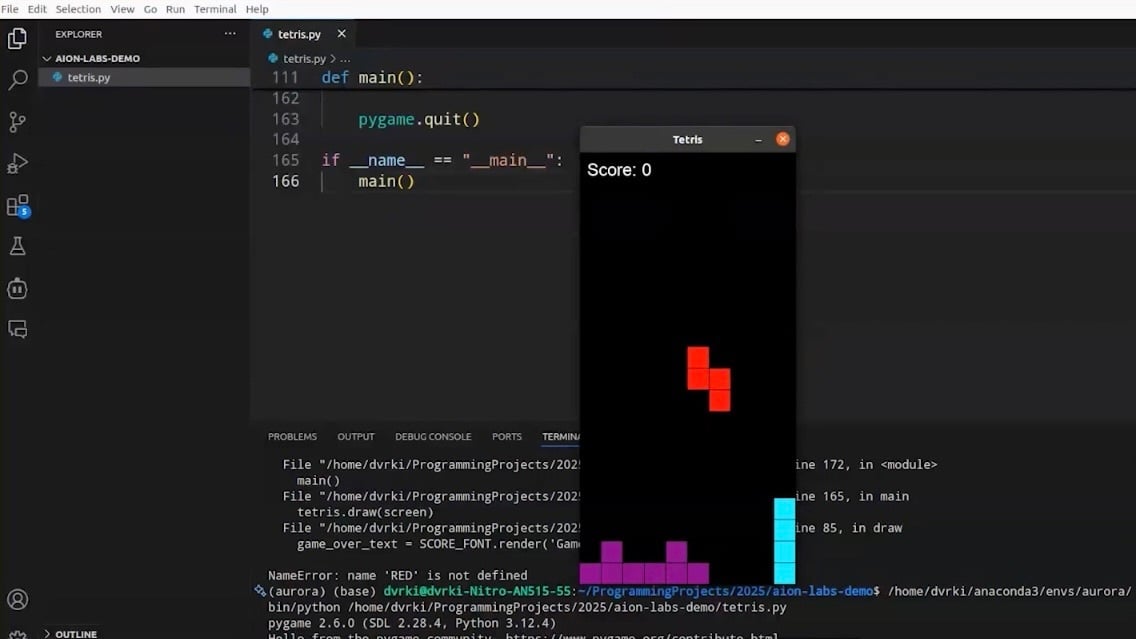Open the Search view
The image size is (1136, 639).
click(17, 79)
